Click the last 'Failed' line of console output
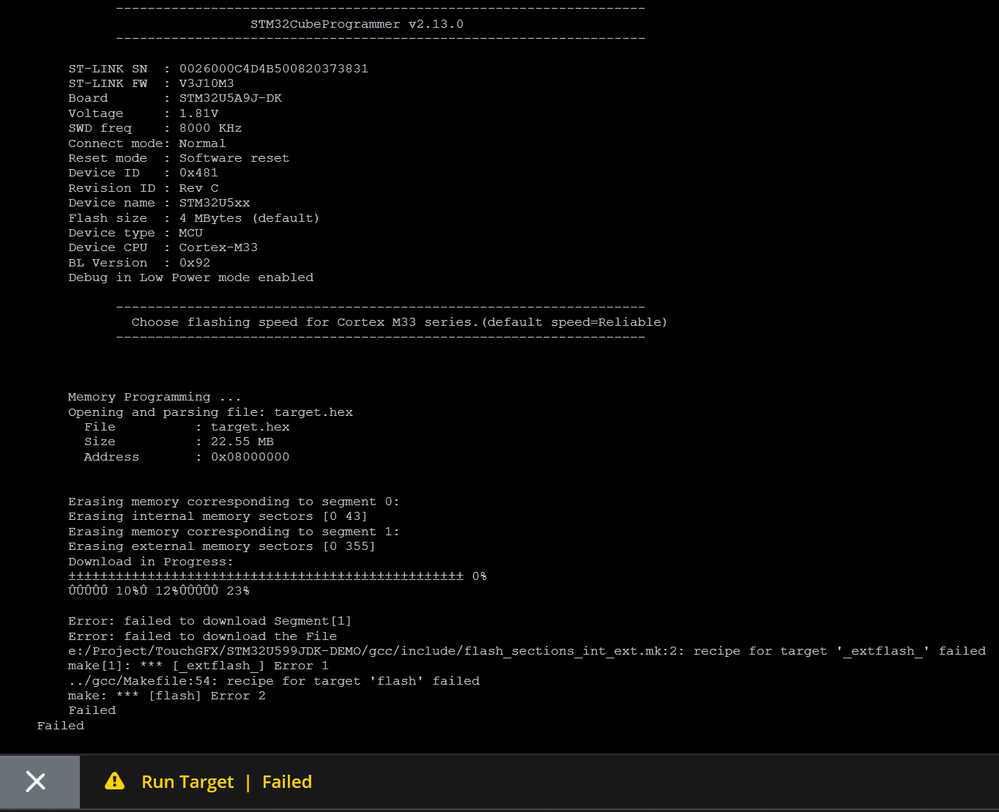Screen dimensions: 999x812 [61, 725]
